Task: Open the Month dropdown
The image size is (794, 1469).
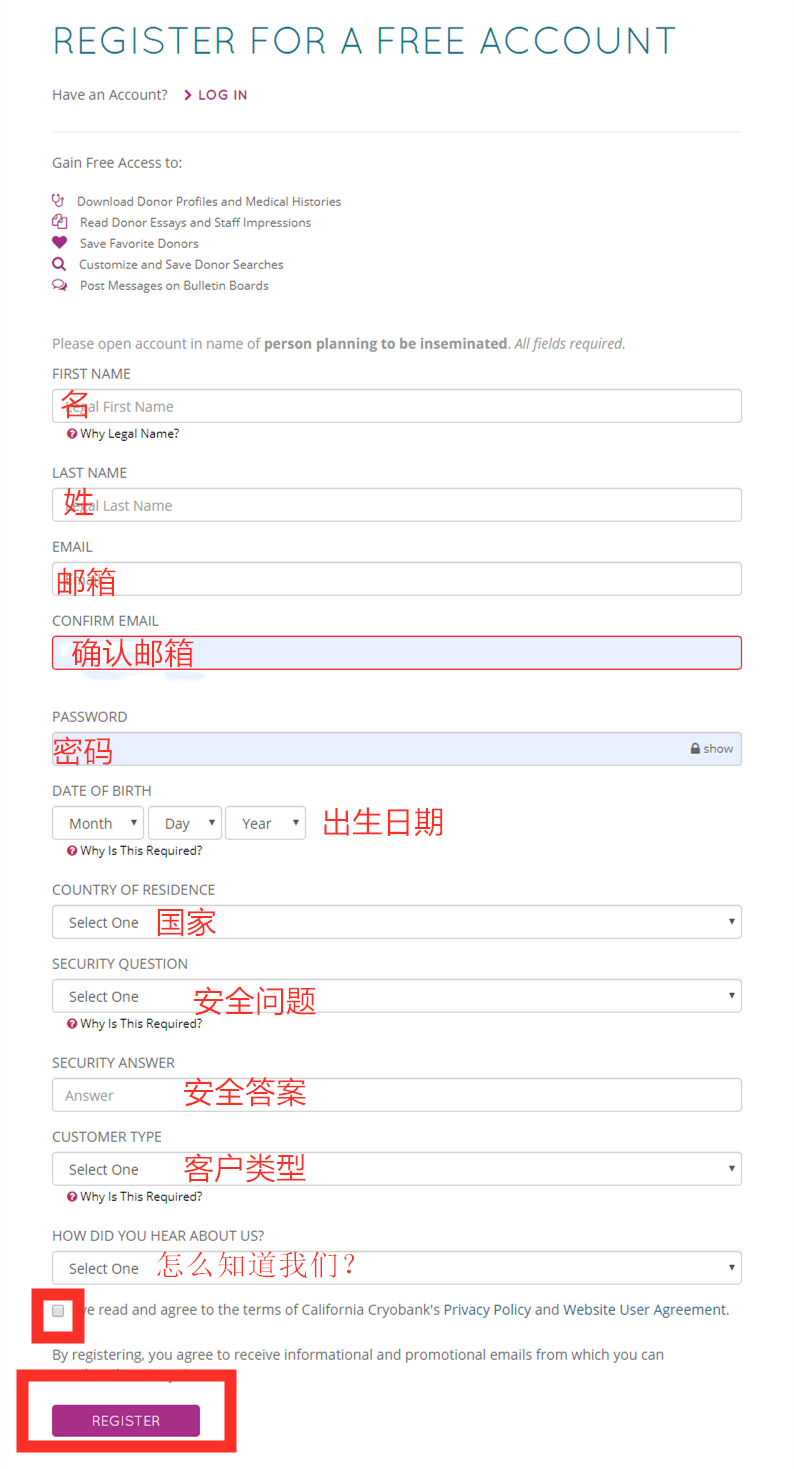Action: [x=98, y=824]
